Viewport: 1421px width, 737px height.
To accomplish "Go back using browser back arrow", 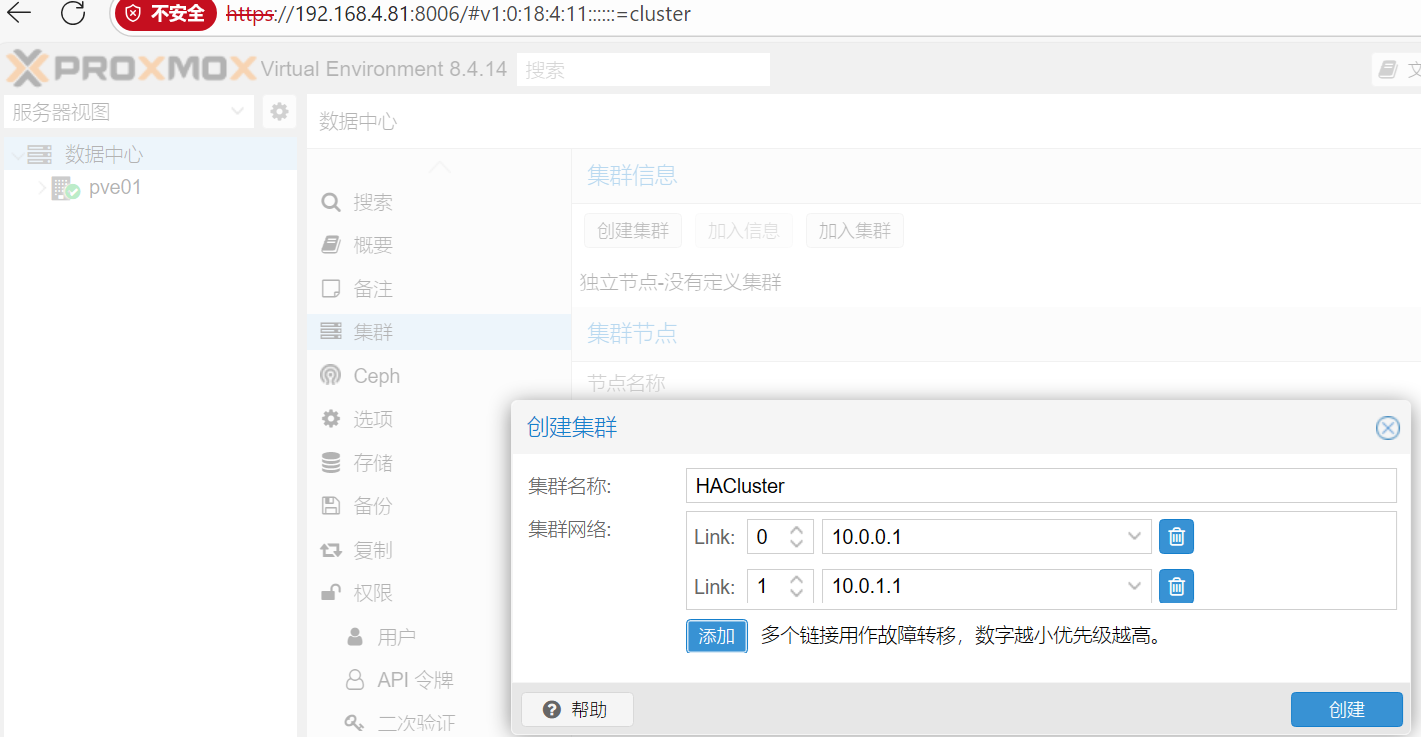I will click(x=19, y=13).
